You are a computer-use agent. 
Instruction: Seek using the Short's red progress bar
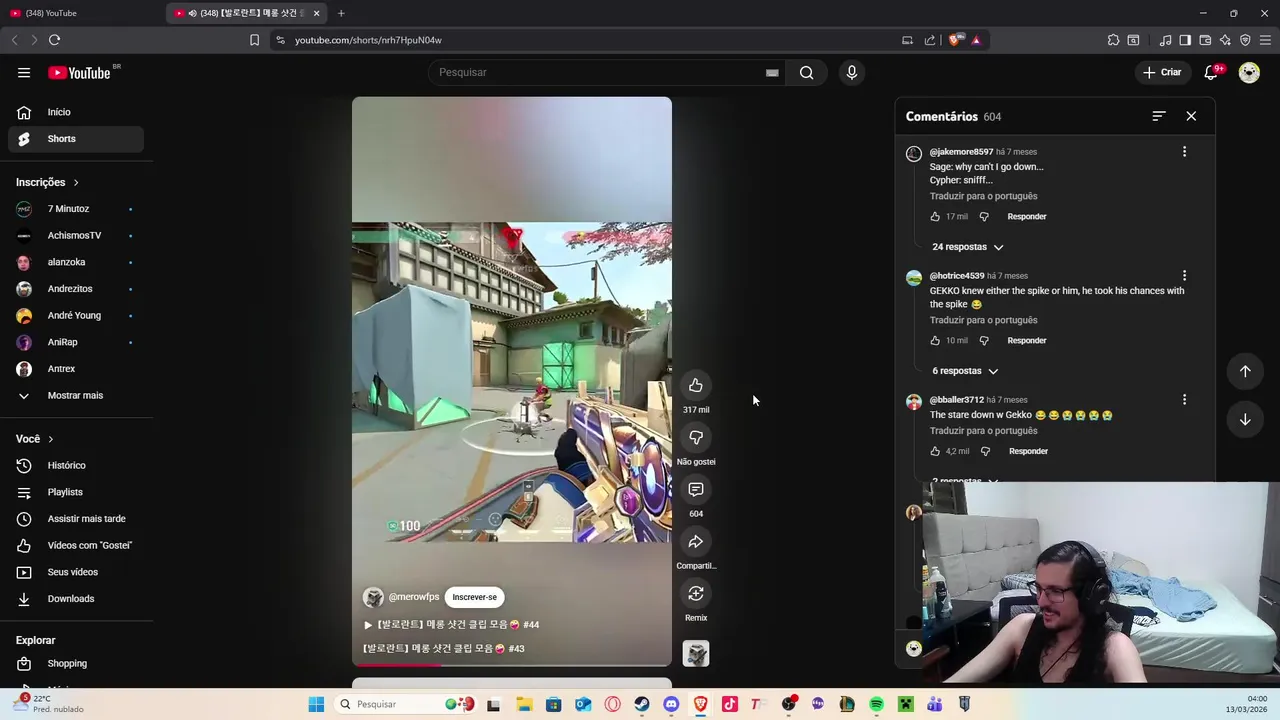point(511,663)
